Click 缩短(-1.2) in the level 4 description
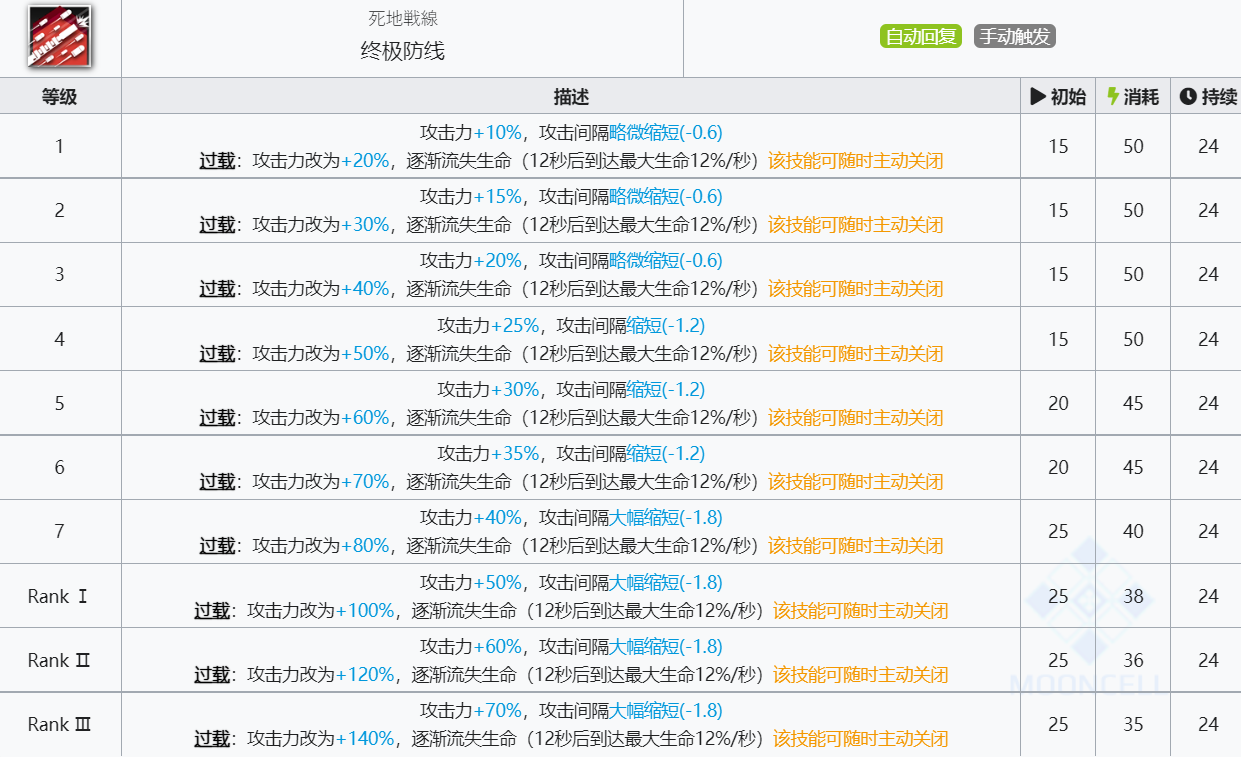This screenshot has height=757, width=1241. 666,325
